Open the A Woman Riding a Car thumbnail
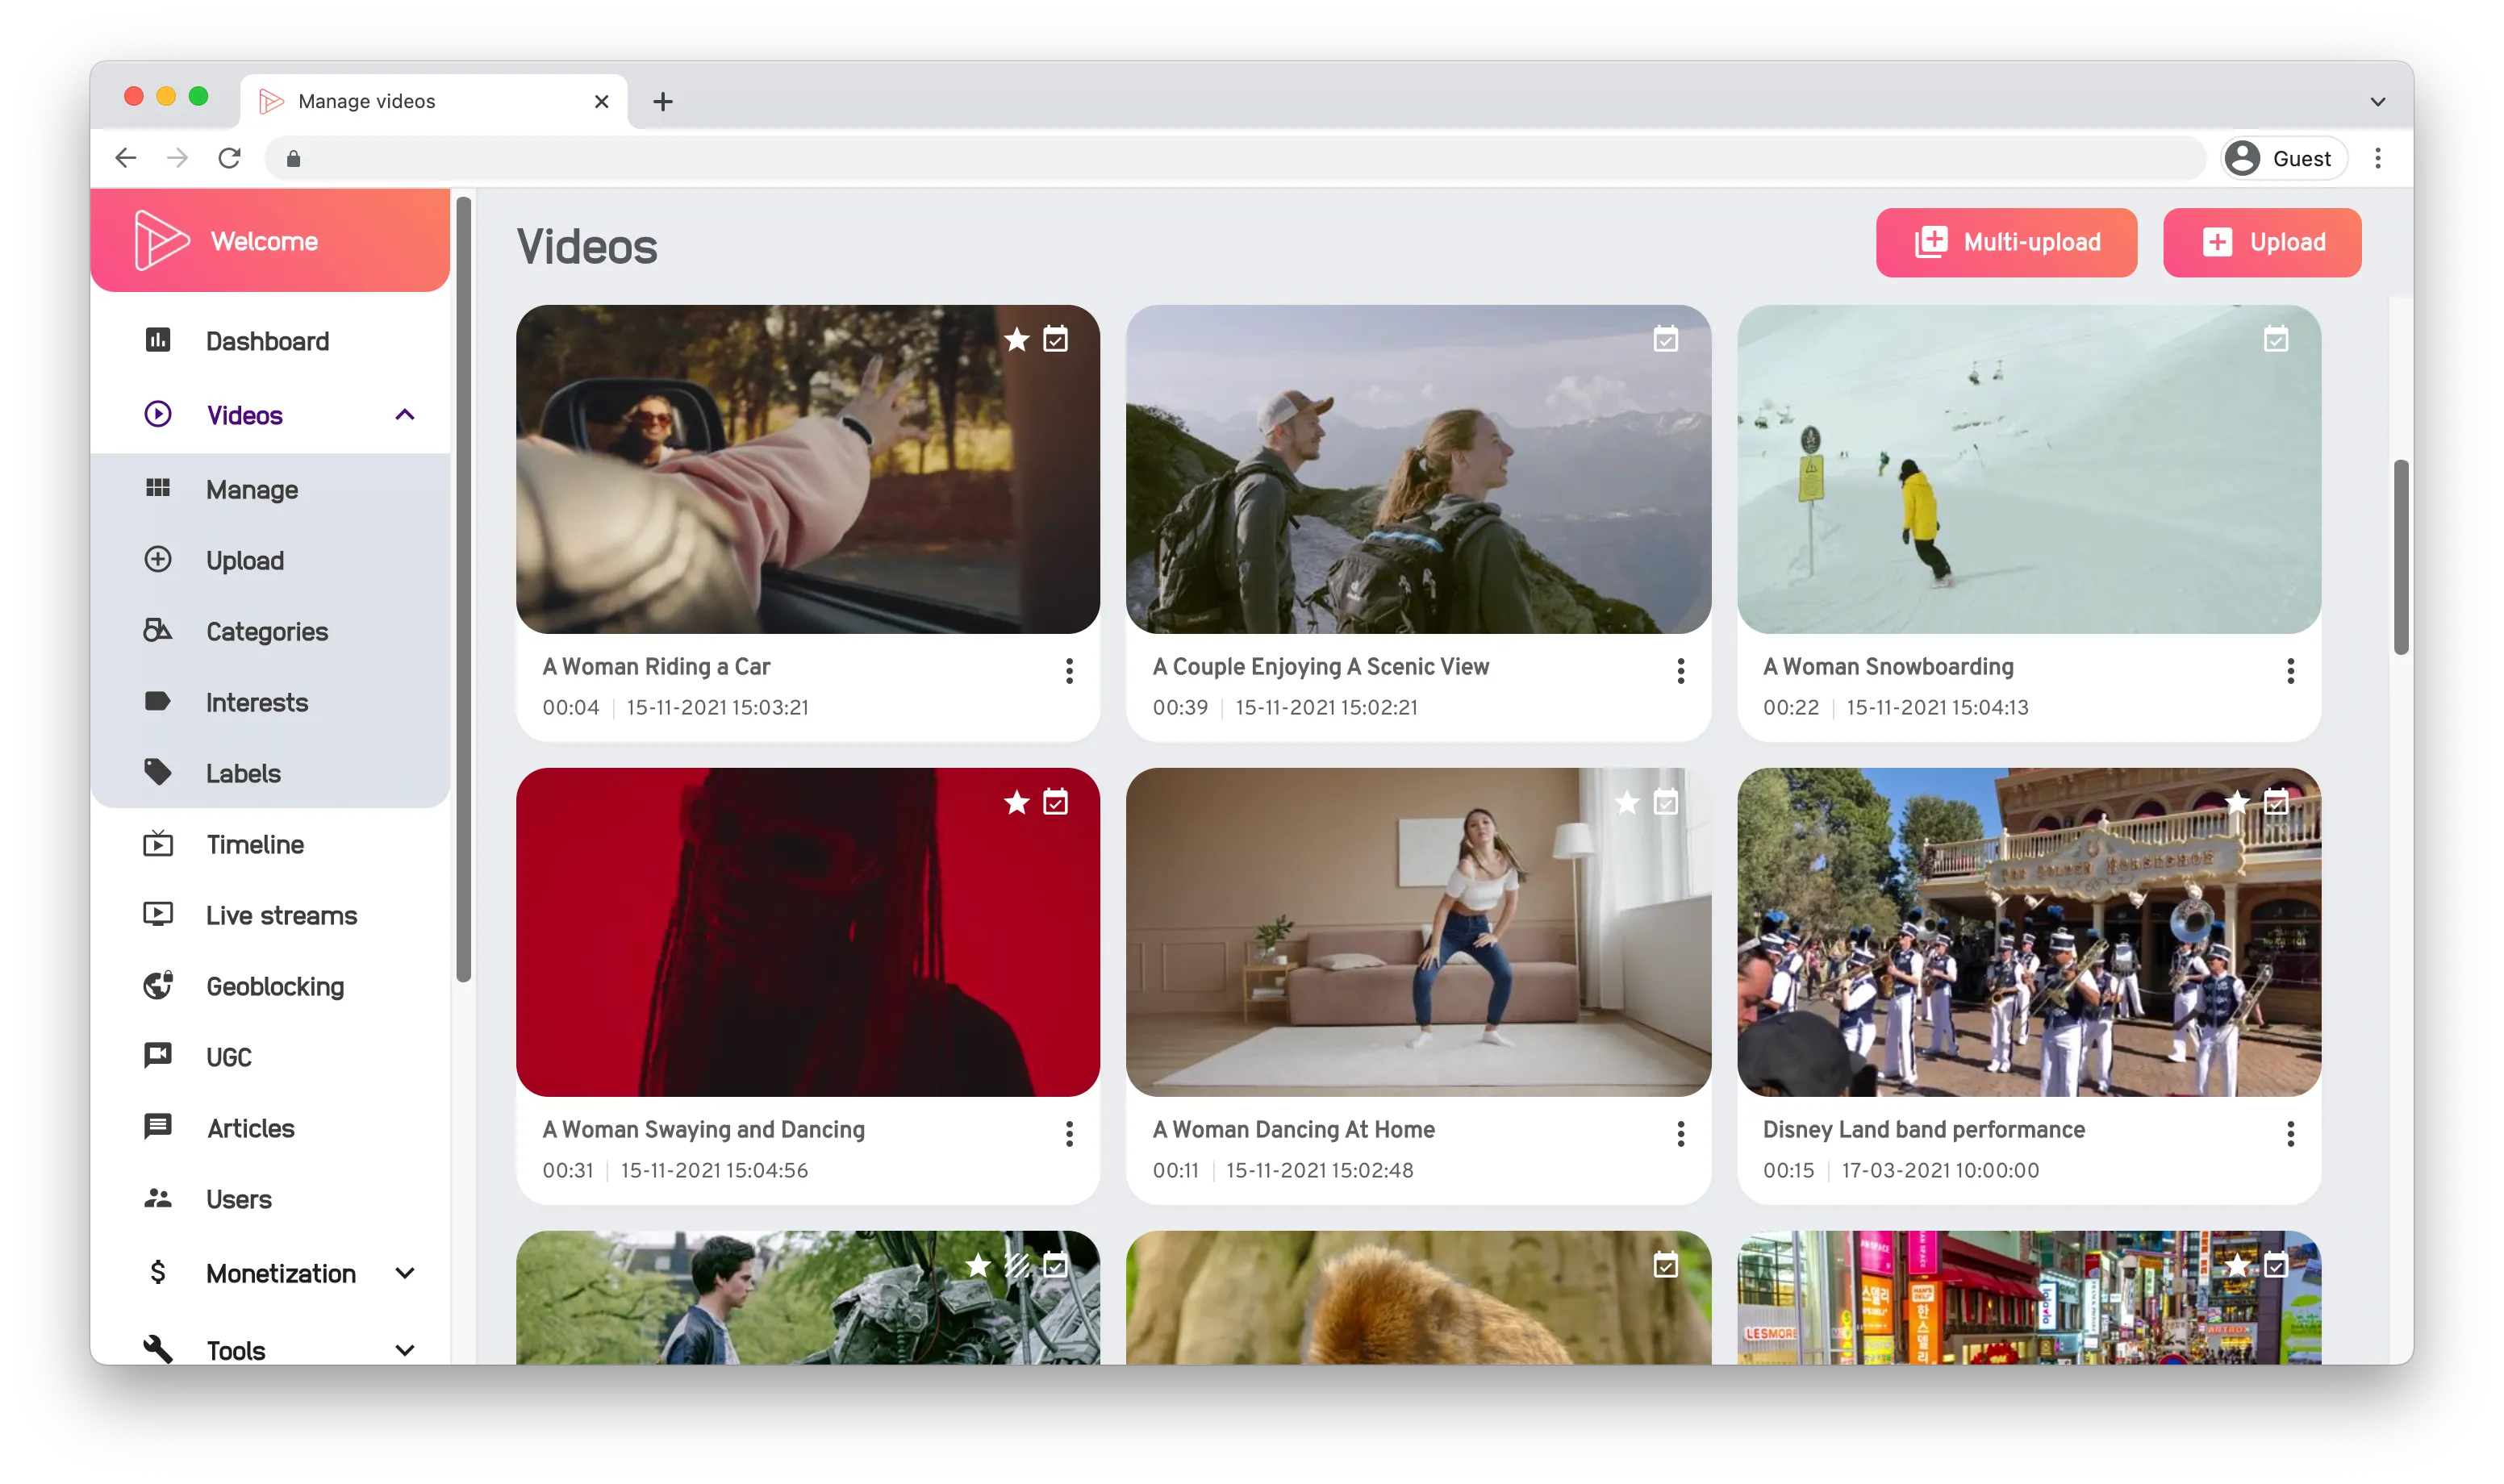2504x1484 pixels. (808, 469)
